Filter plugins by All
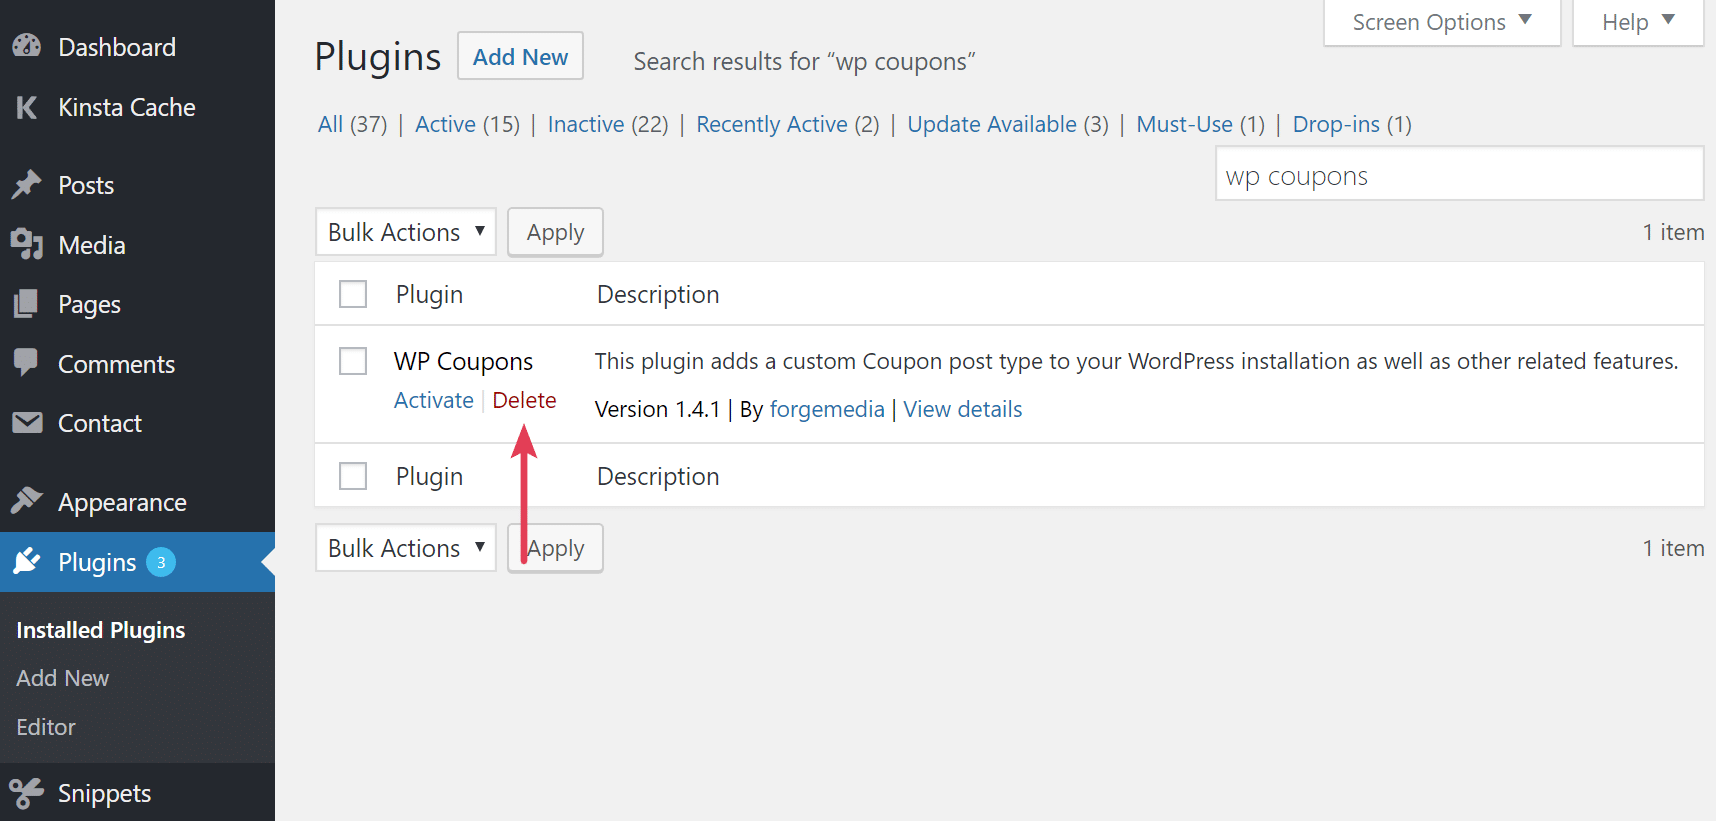 click(x=330, y=124)
